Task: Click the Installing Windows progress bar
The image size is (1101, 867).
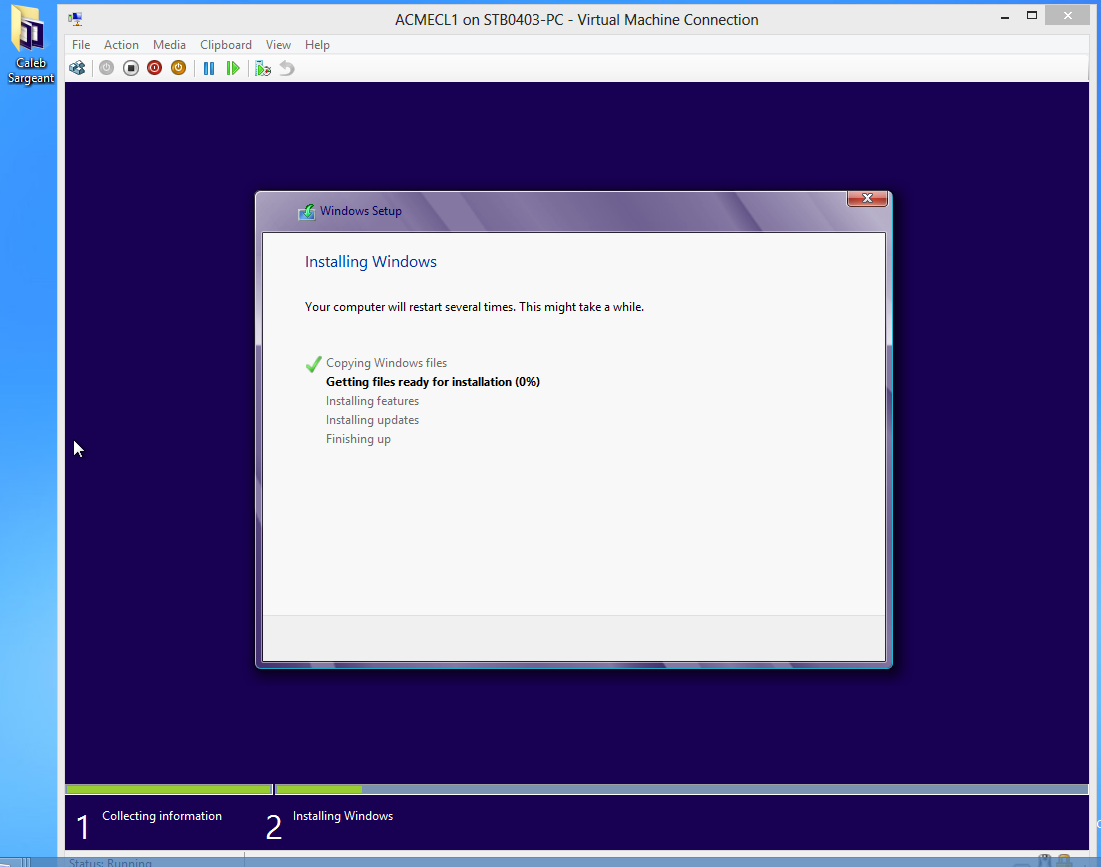Action: click(682, 790)
